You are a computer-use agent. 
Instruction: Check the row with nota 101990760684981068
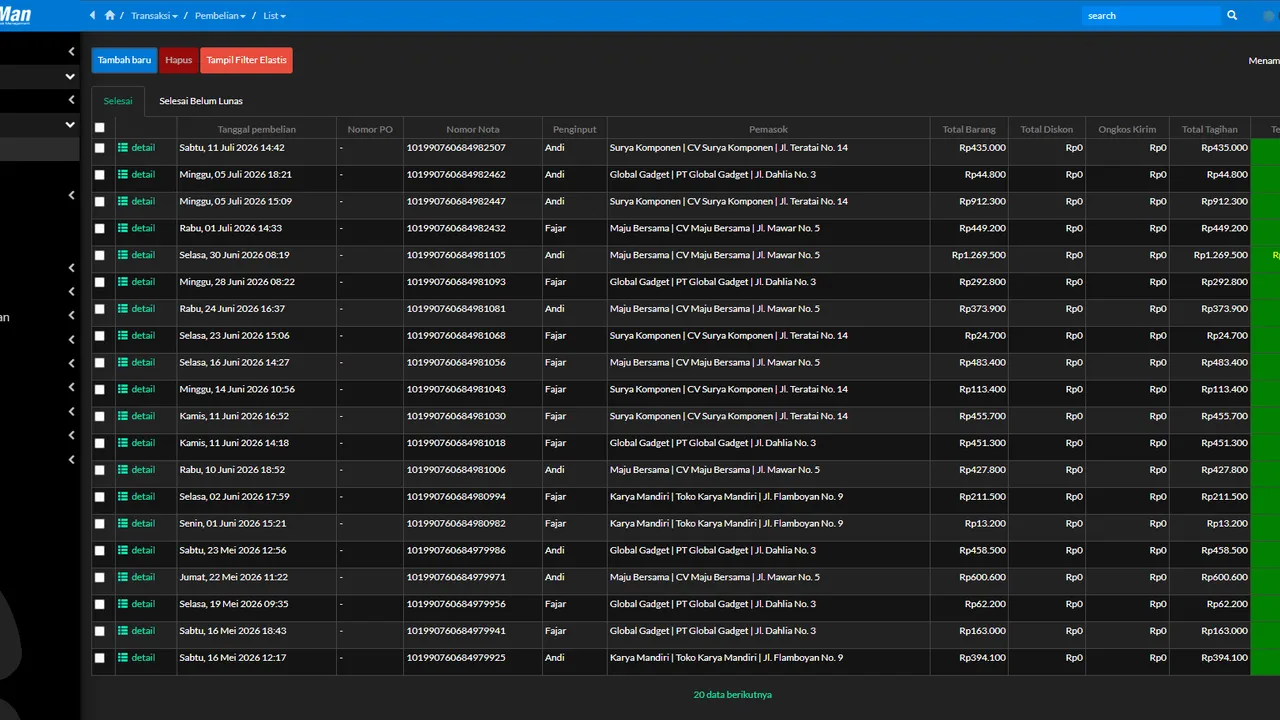99,336
